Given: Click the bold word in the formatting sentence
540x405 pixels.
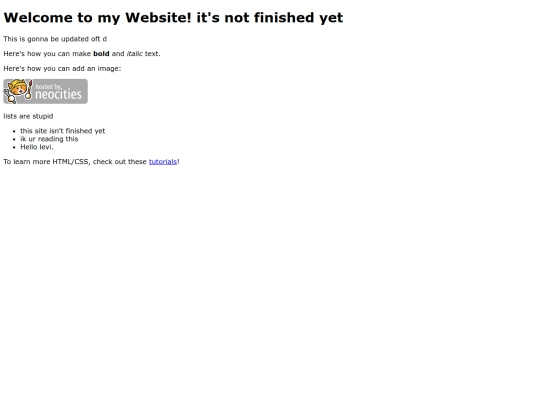Looking at the screenshot, I should pos(101,54).
